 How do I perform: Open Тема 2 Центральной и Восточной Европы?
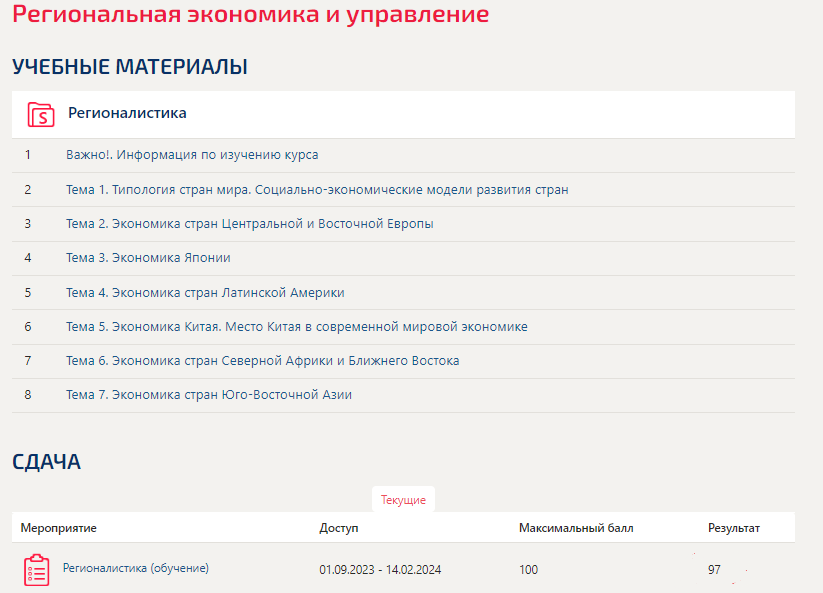250,224
